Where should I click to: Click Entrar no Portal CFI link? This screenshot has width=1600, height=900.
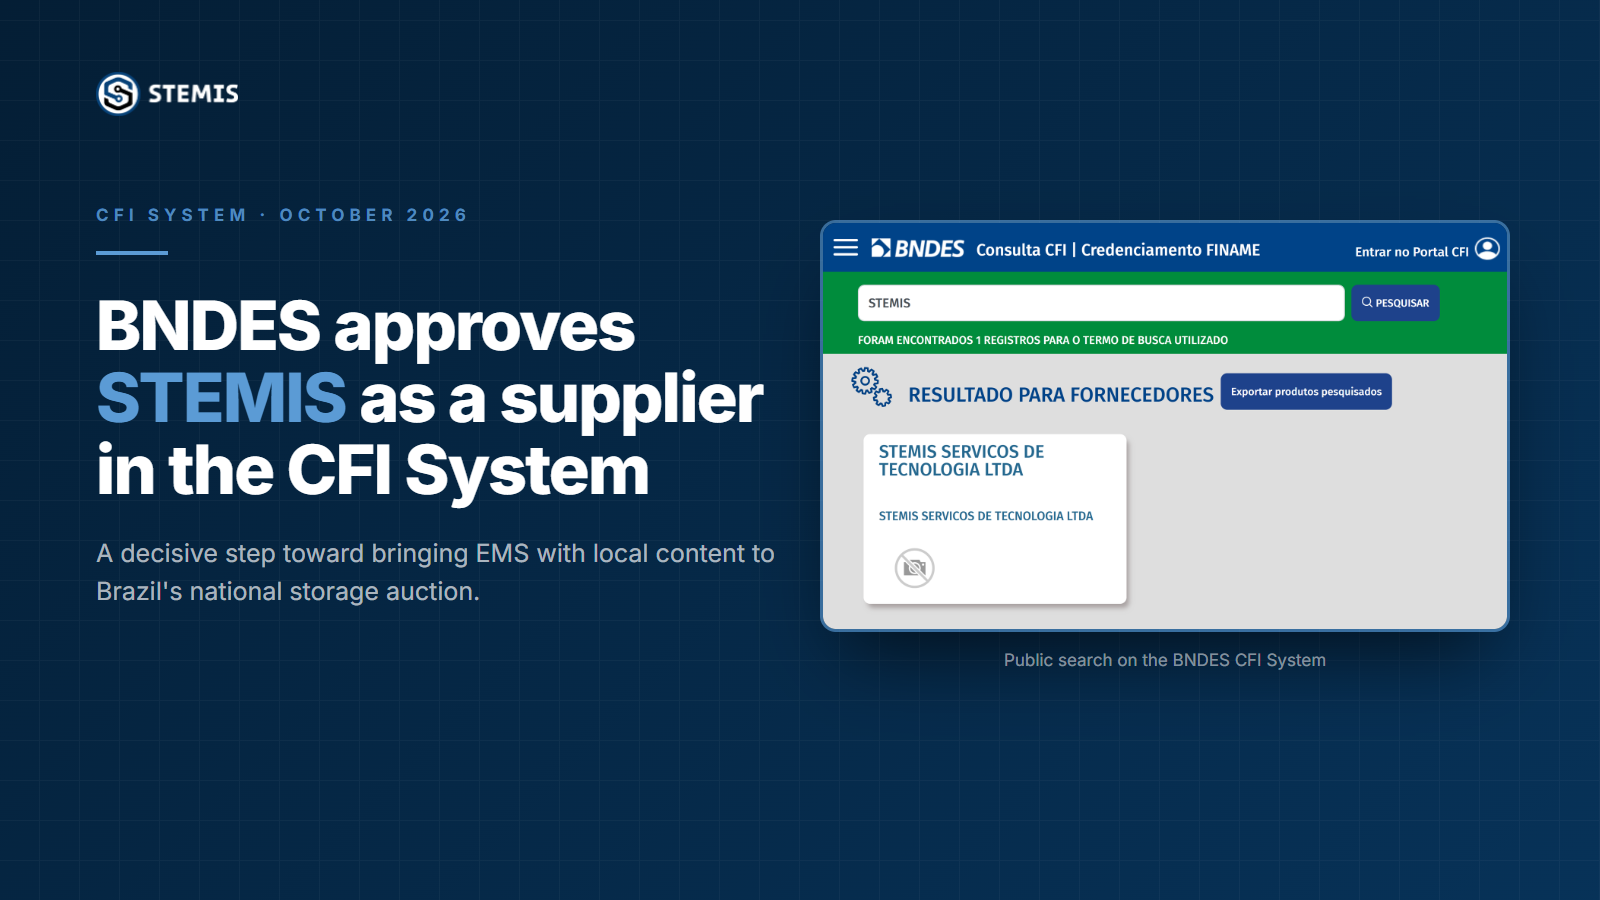click(1411, 252)
